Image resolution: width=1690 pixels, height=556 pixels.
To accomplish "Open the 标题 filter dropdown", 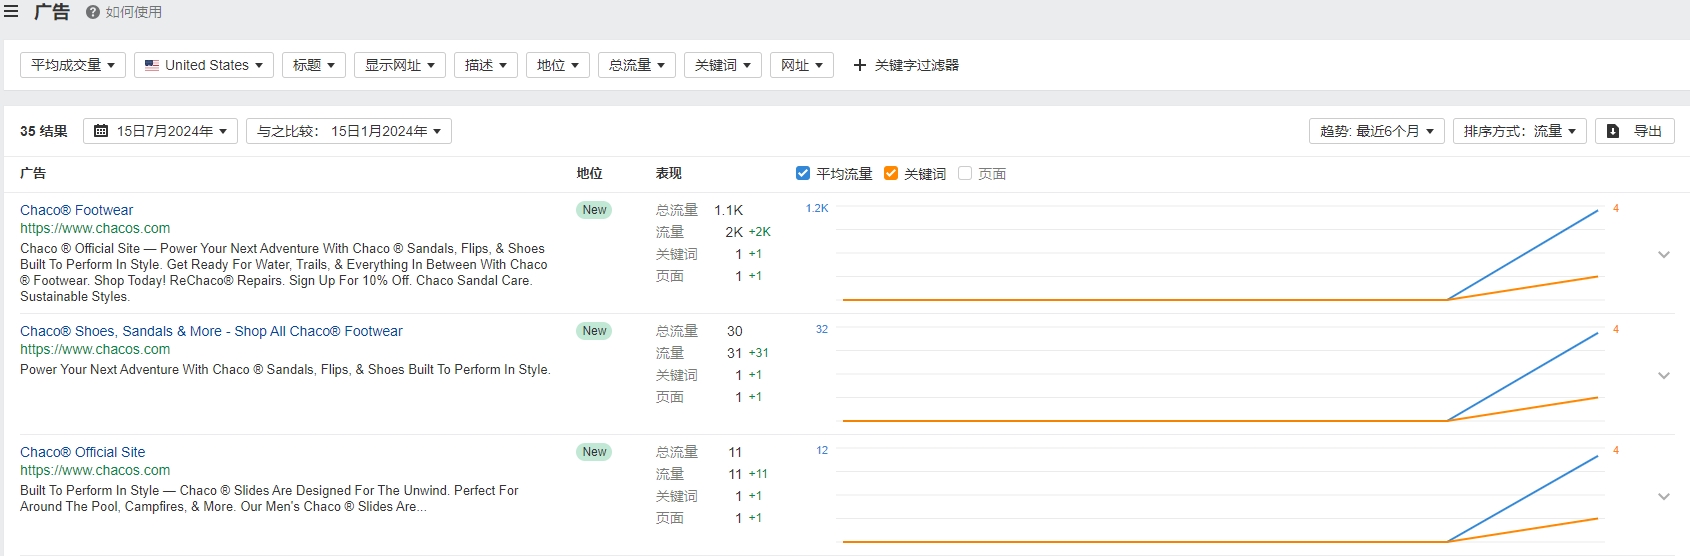I will pyautogui.click(x=314, y=65).
